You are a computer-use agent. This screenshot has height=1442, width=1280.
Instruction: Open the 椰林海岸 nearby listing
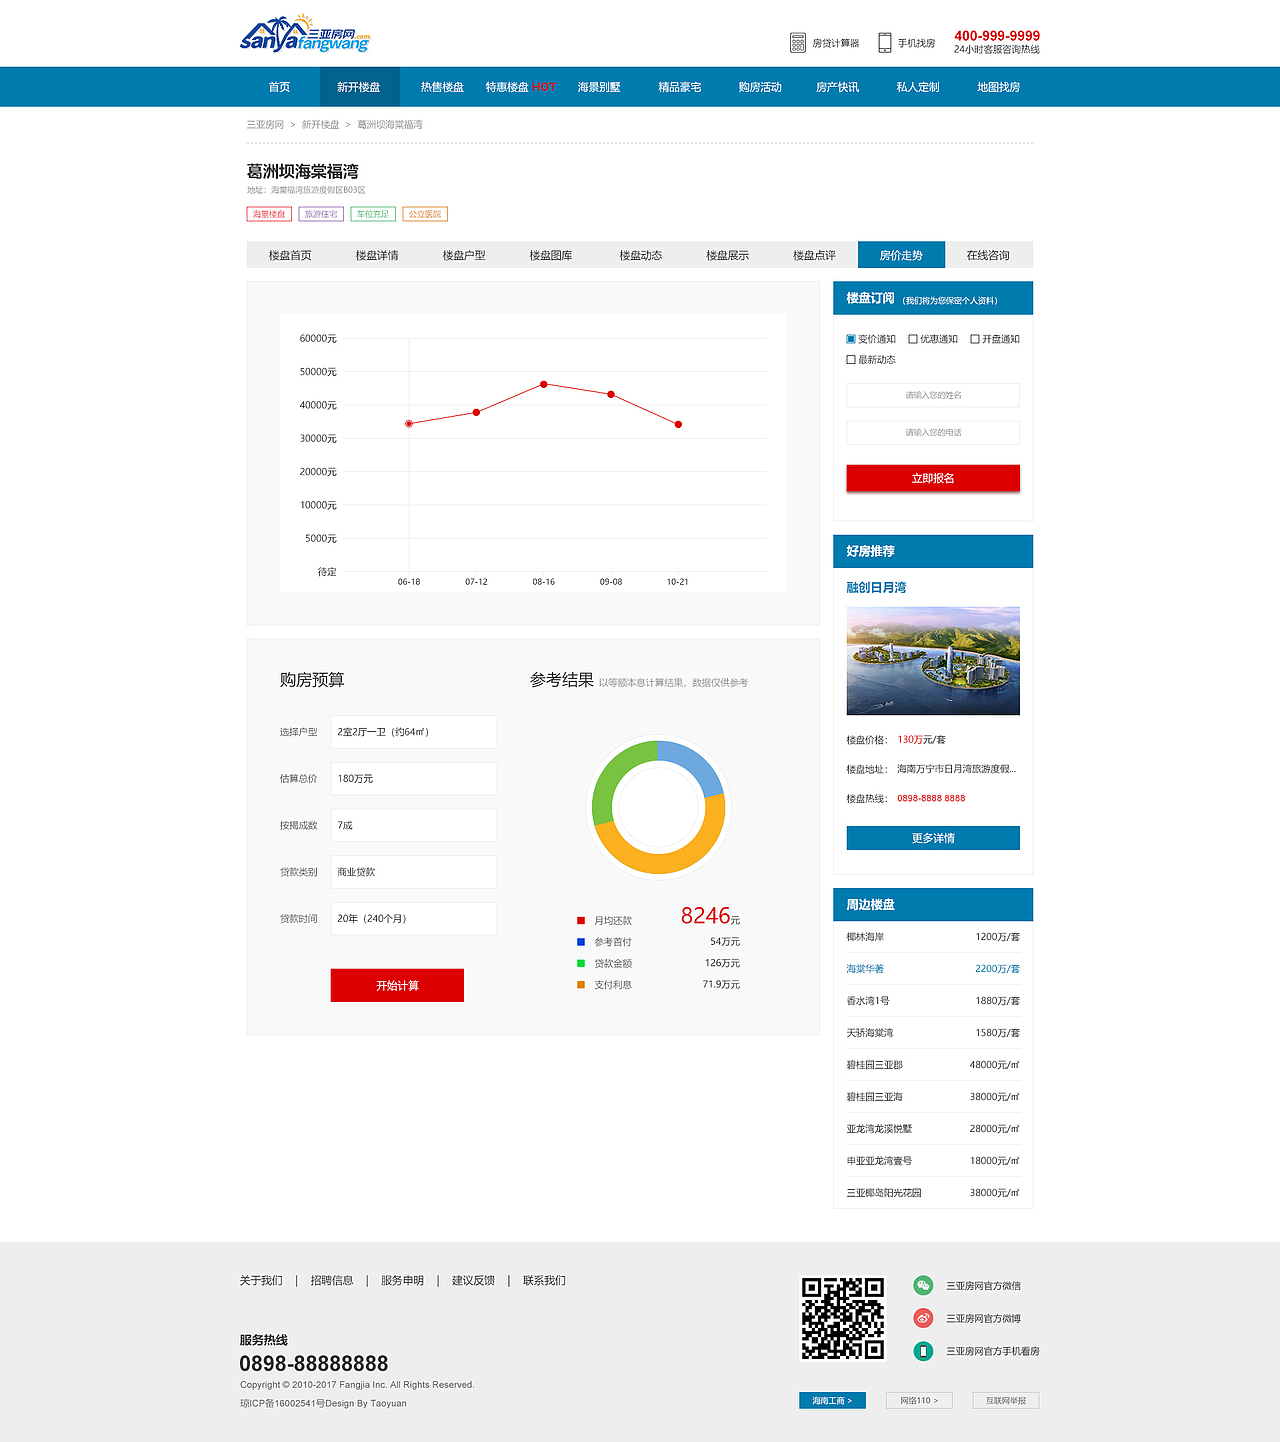click(933, 937)
